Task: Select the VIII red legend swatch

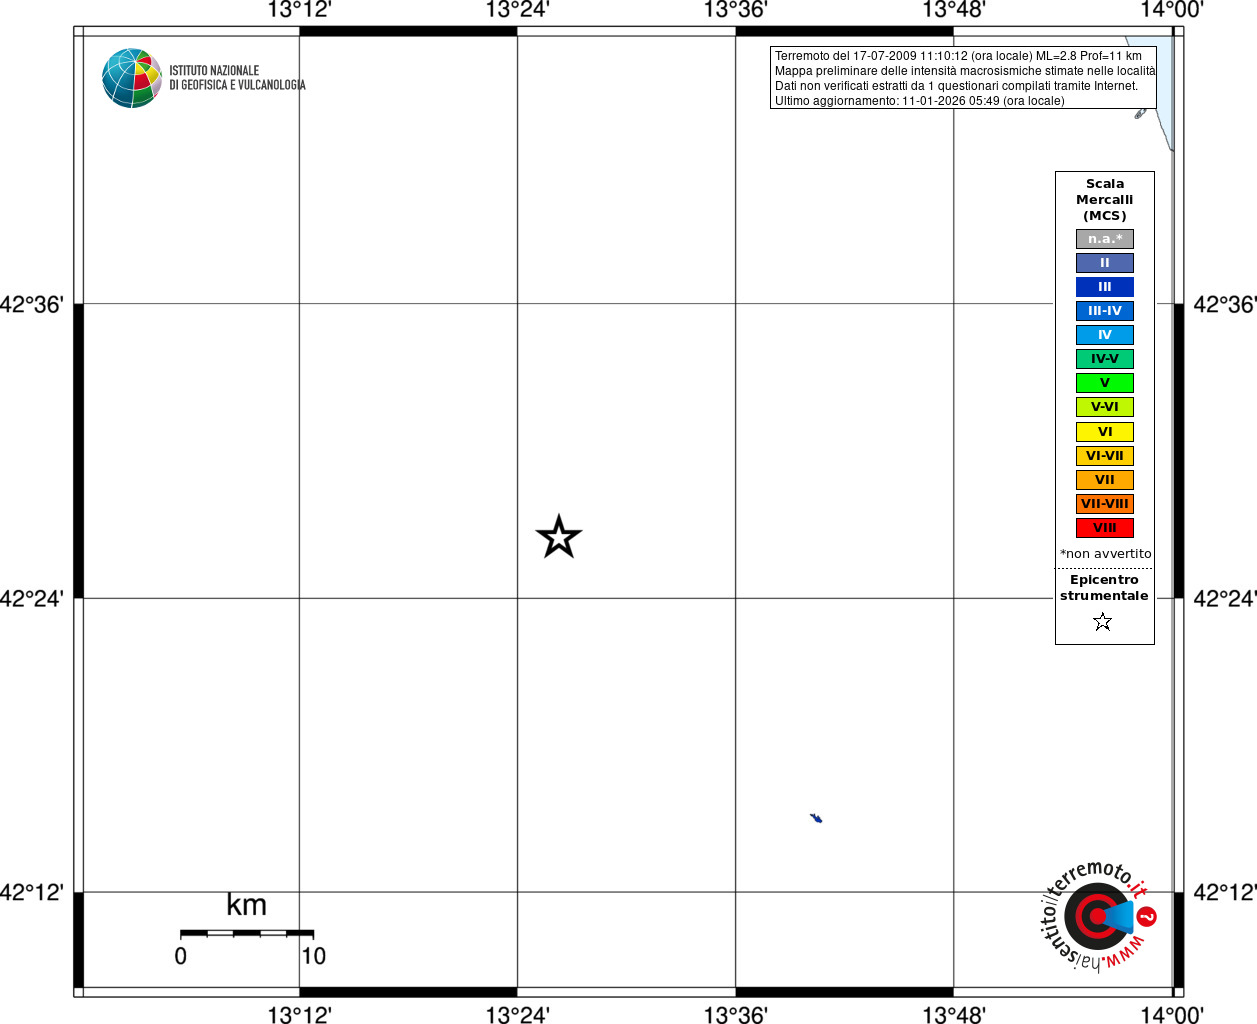Action: (1105, 528)
